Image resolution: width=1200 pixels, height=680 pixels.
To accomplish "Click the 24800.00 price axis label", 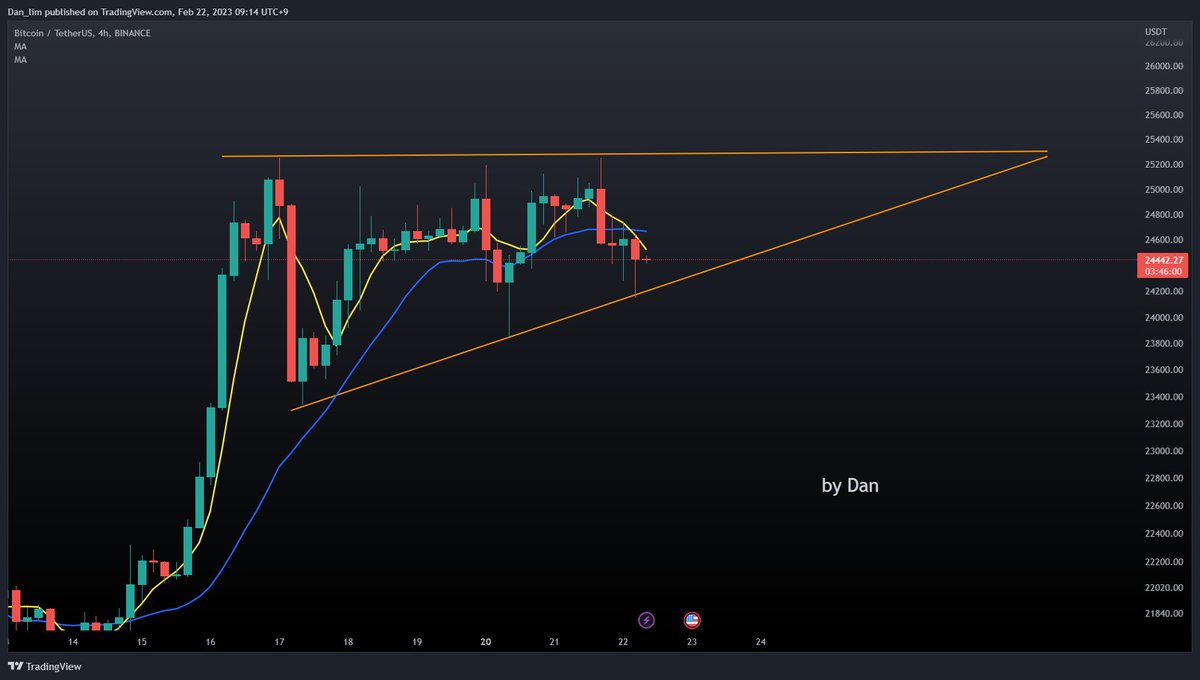I will pyautogui.click(x=1163, y=214).
